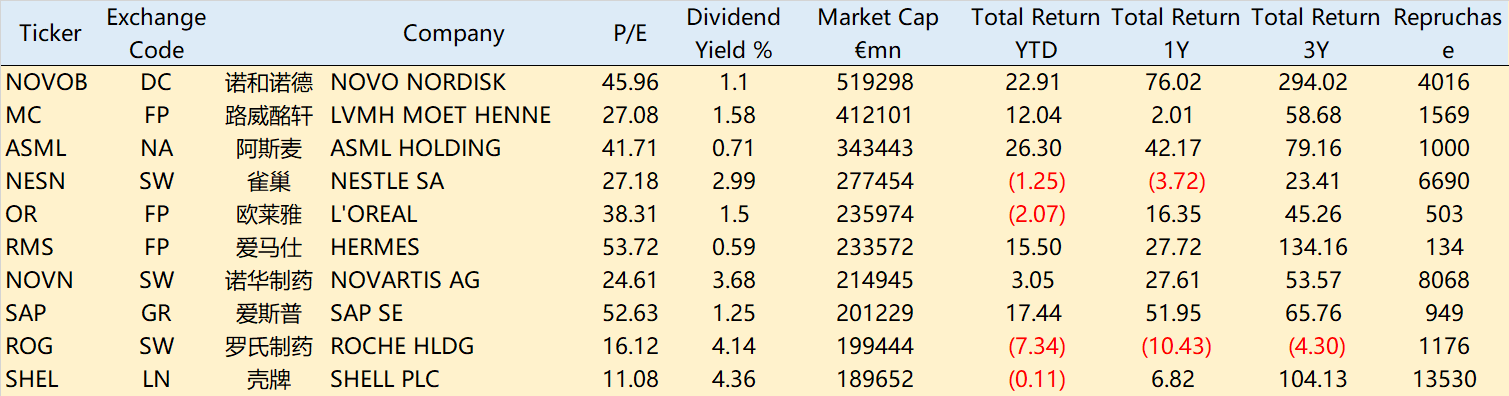
Task: Click NOVARTIS AG dividend yield 3.68
Action: tap(733, 280)
